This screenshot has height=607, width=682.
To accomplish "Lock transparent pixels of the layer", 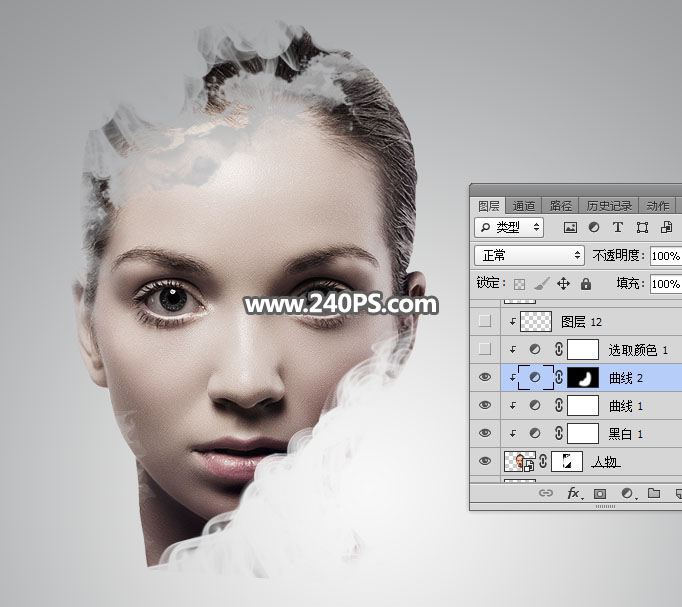I will 520,284.
